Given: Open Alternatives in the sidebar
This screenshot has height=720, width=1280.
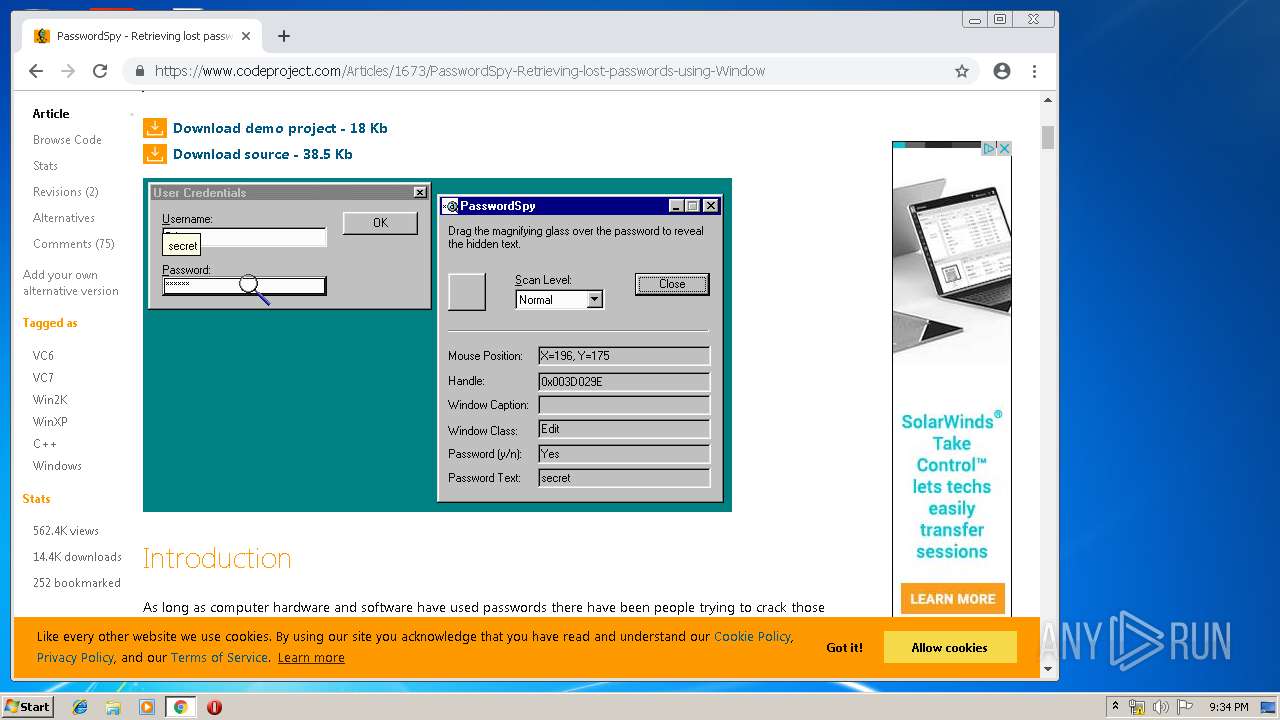Looking at the screenshot, I should coord(64,218).
